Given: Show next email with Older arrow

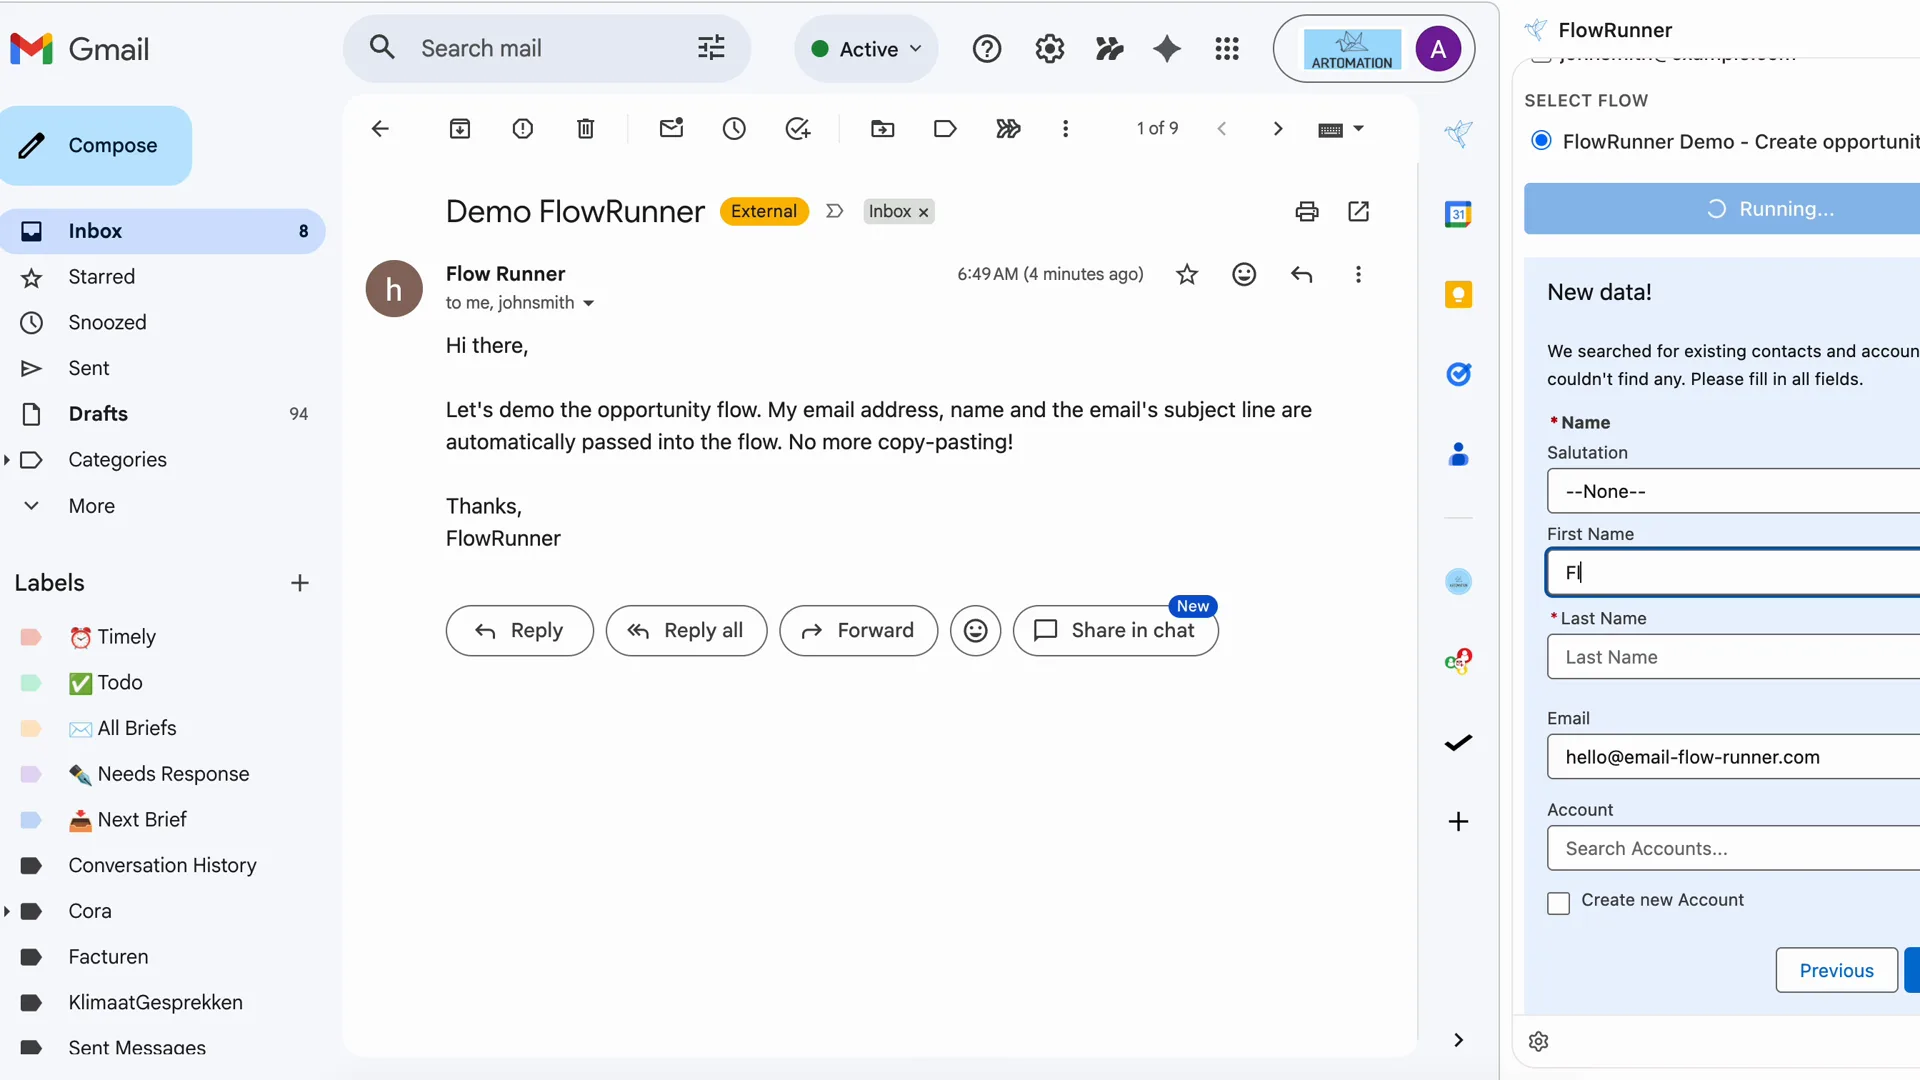Looking at the screenshot, I should point(1278,128).
